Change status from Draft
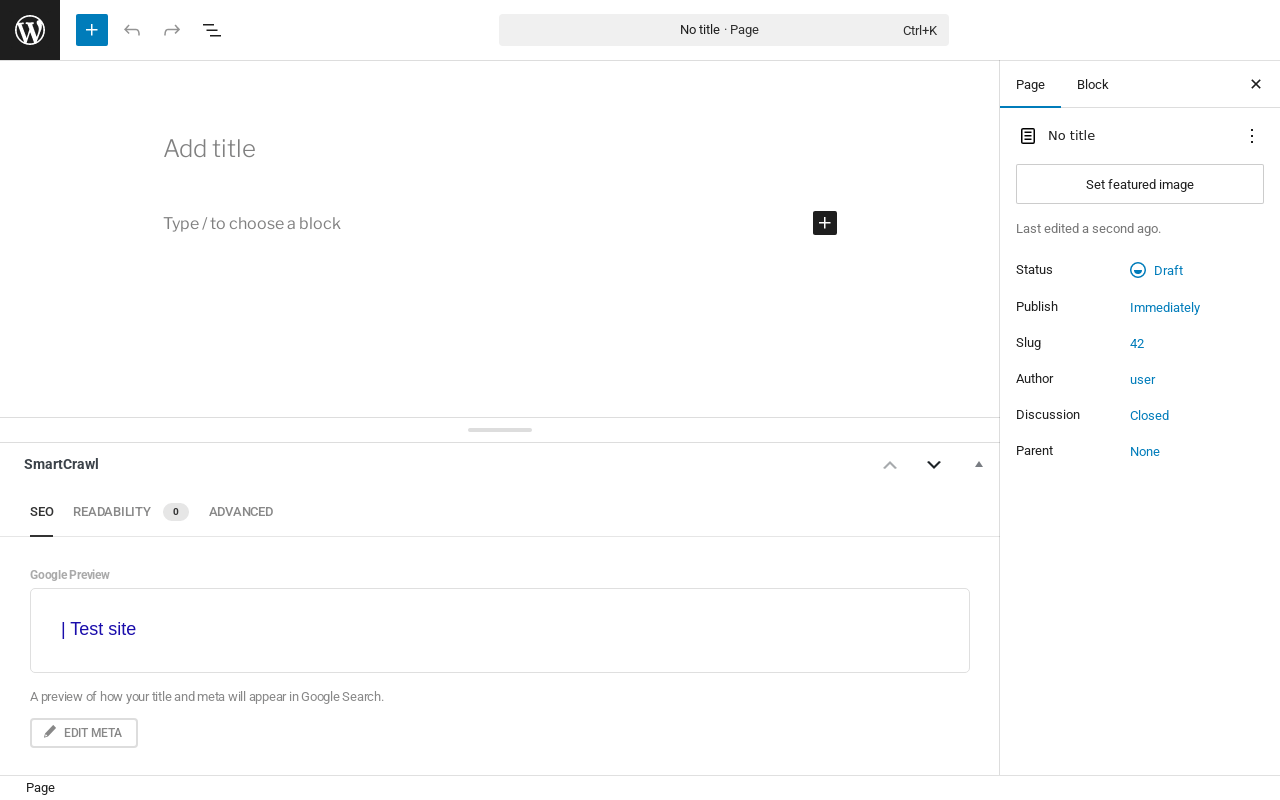 pyautogui.click(x=1157, y=270)
